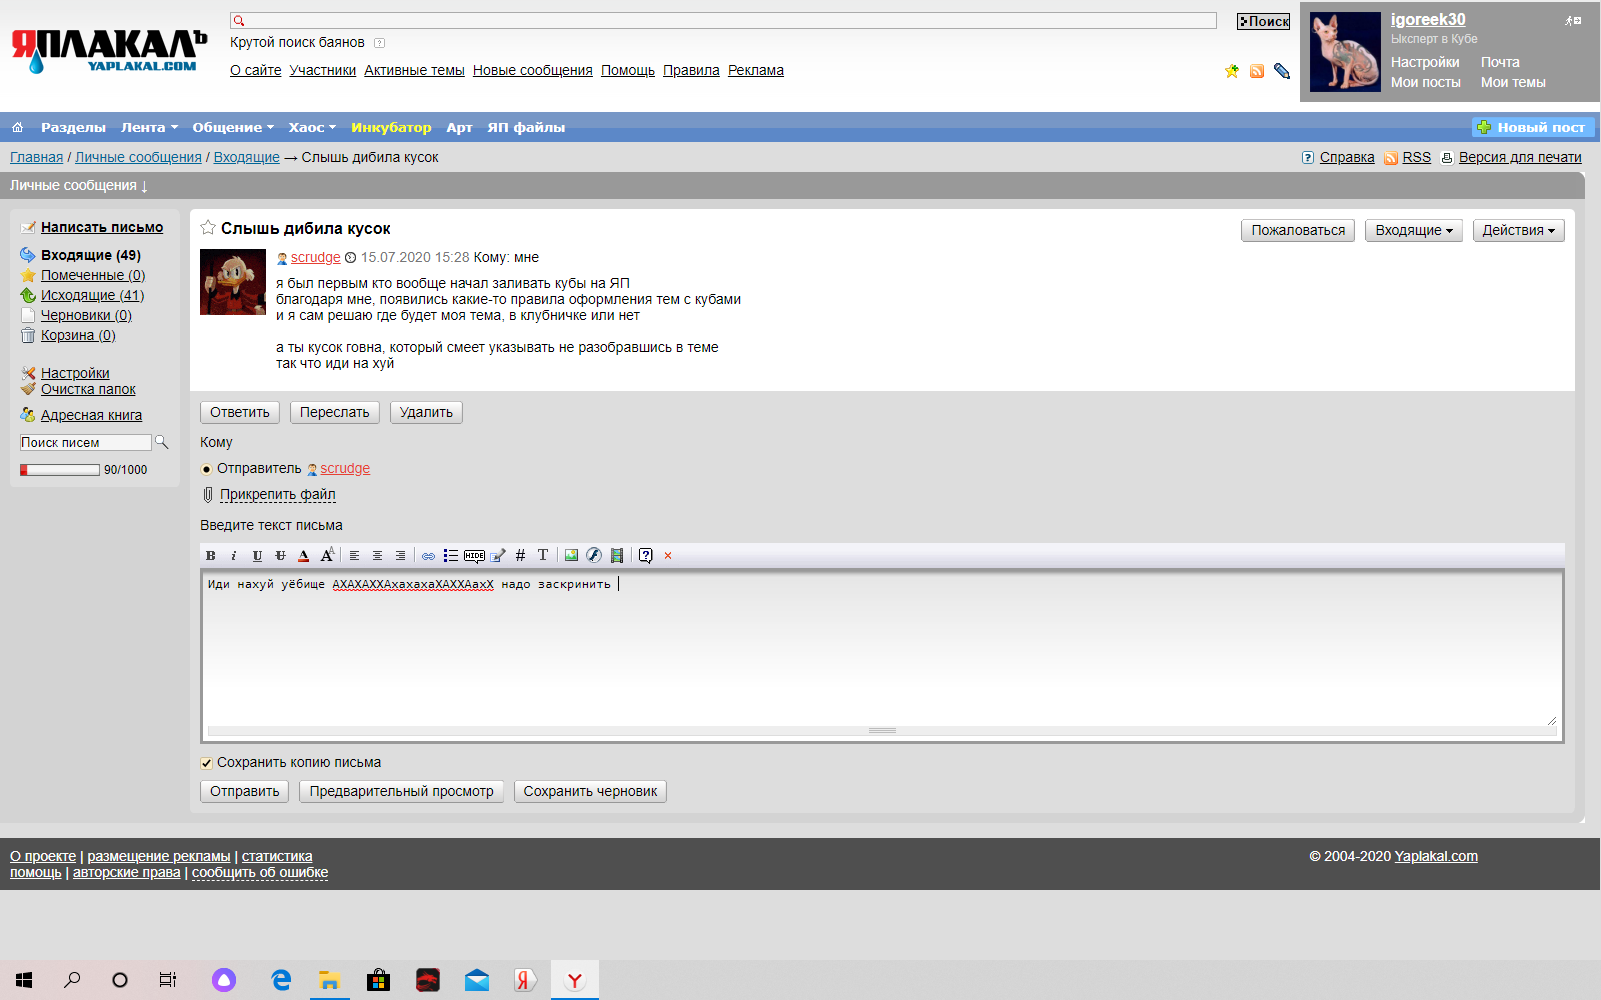Image resolution: width=1601 pixels, height=1000 pixels.
Task: Open the "Действия" dropdown button
Action: pos(1519,230)
